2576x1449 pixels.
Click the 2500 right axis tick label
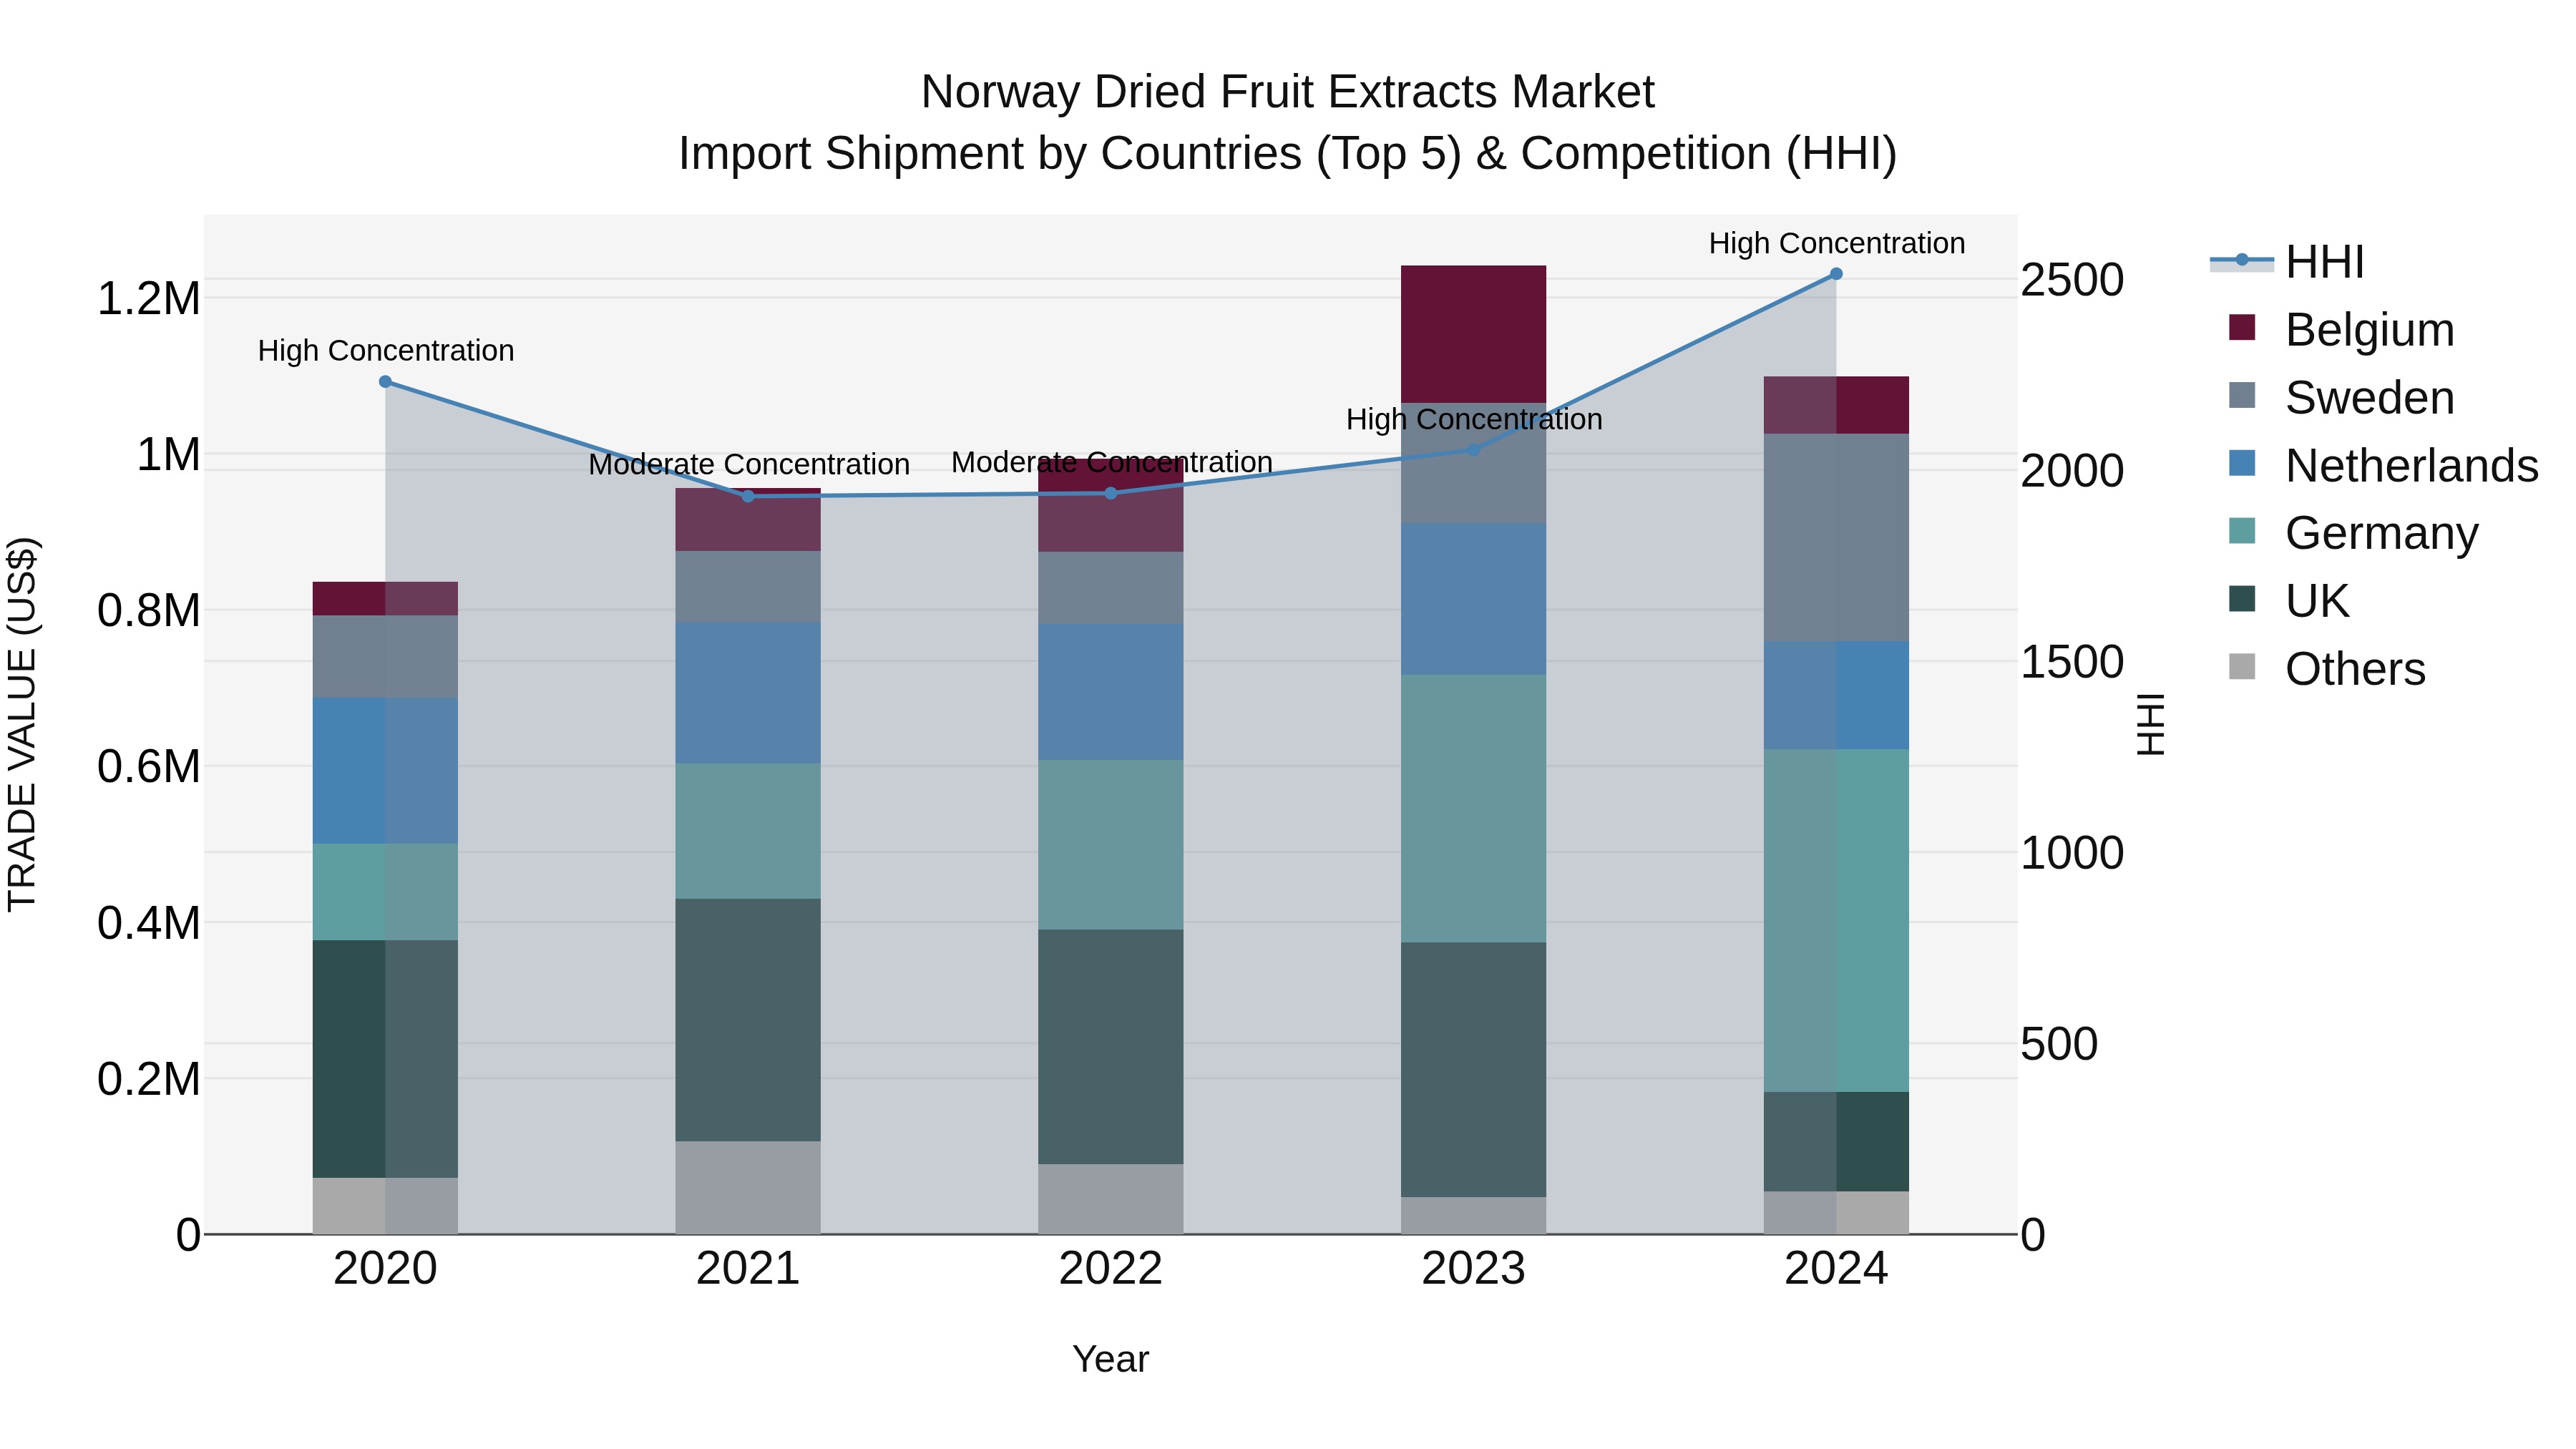(2072, 280)
